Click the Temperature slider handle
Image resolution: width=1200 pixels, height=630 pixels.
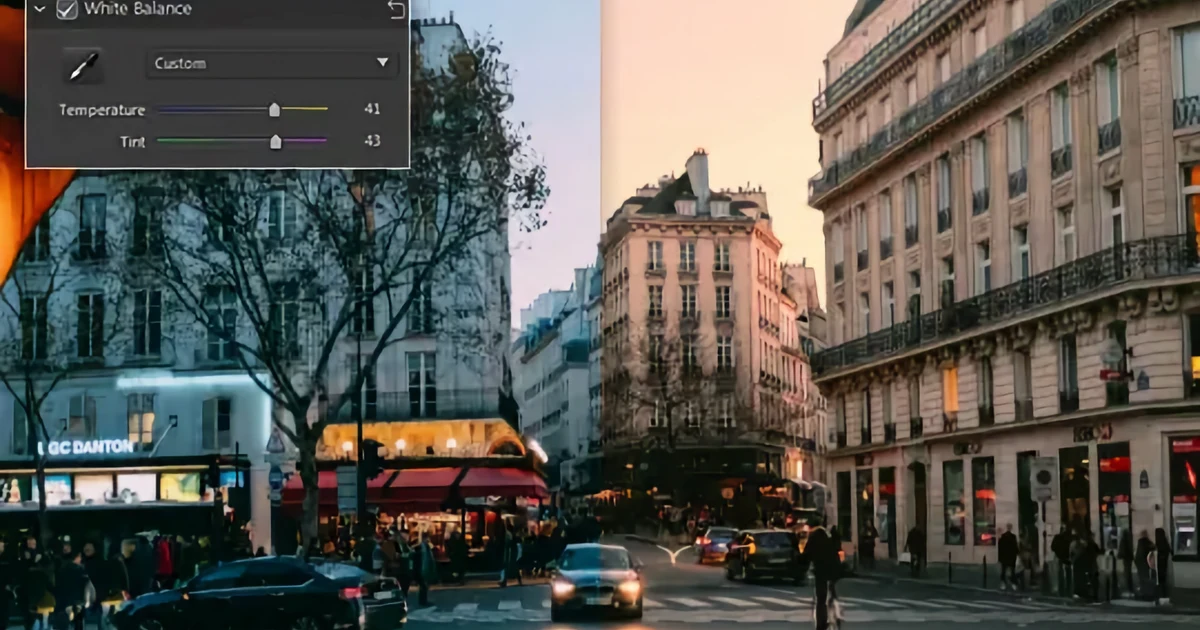coord(274,109)
